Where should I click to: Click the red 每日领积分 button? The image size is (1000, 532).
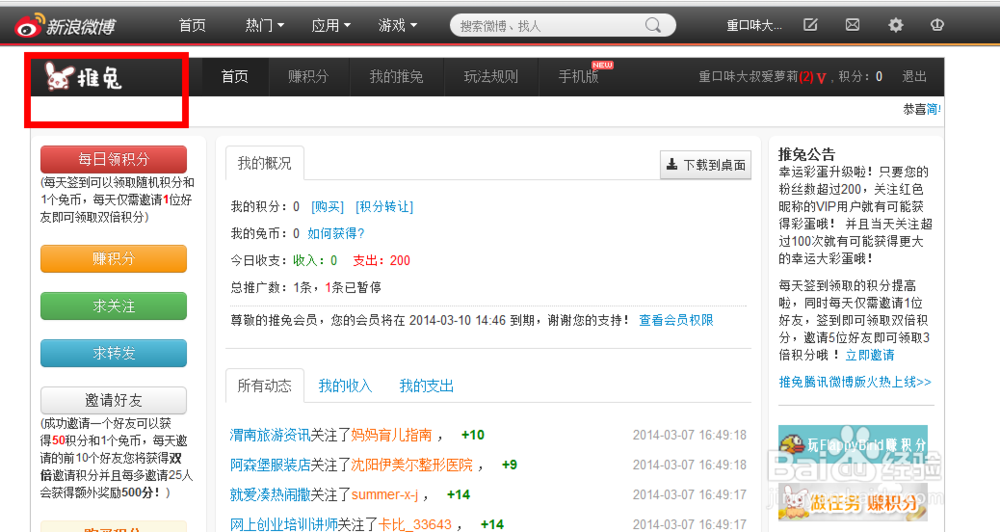point(114,159)
